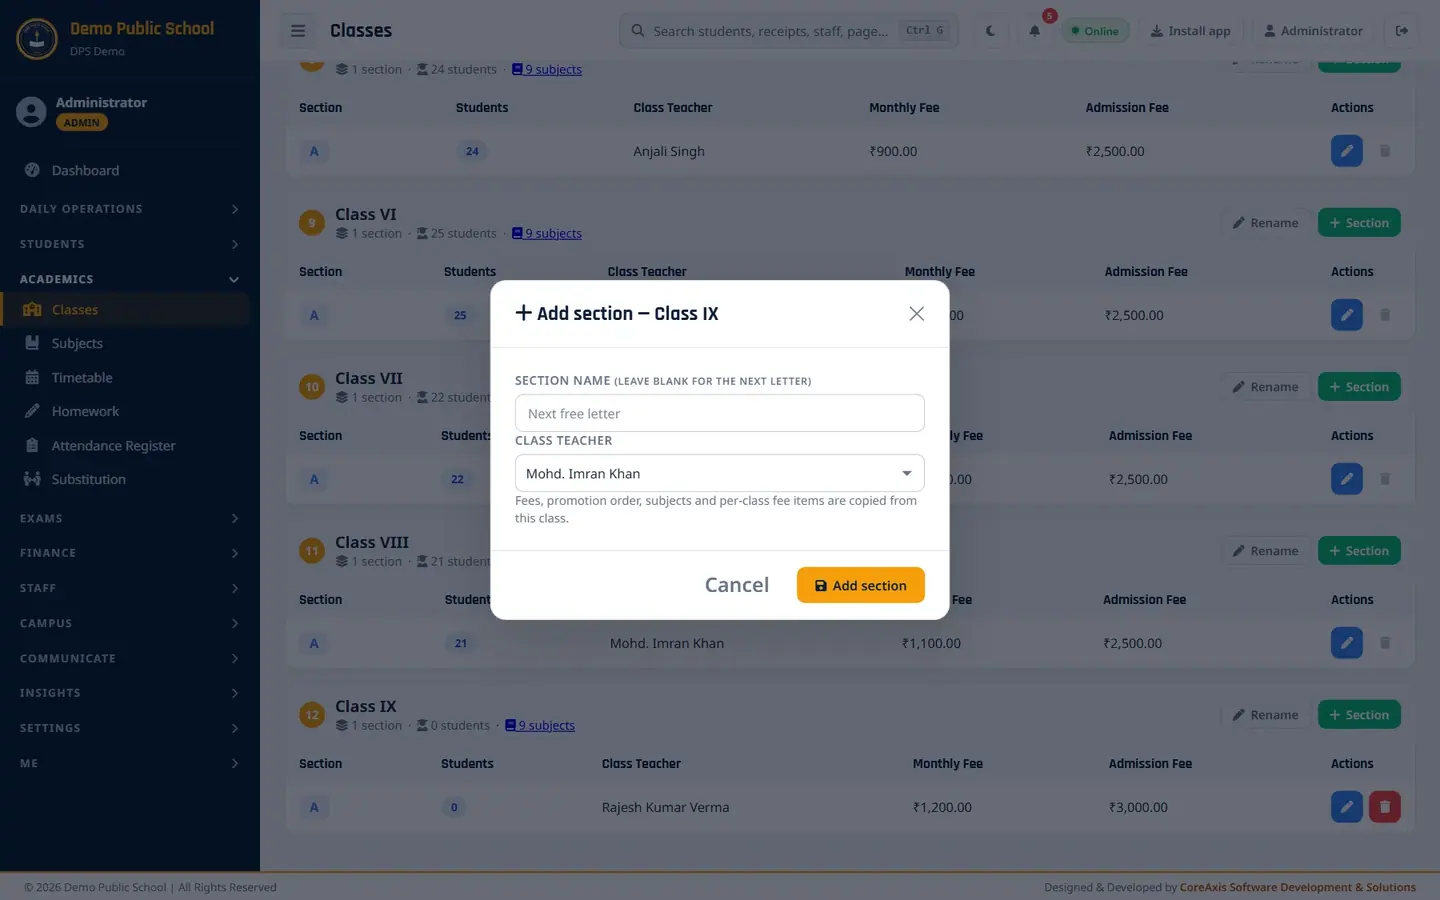1440x900 pixels.
Task: Expand the Finance sidebar group
Action: coord(130,553)
